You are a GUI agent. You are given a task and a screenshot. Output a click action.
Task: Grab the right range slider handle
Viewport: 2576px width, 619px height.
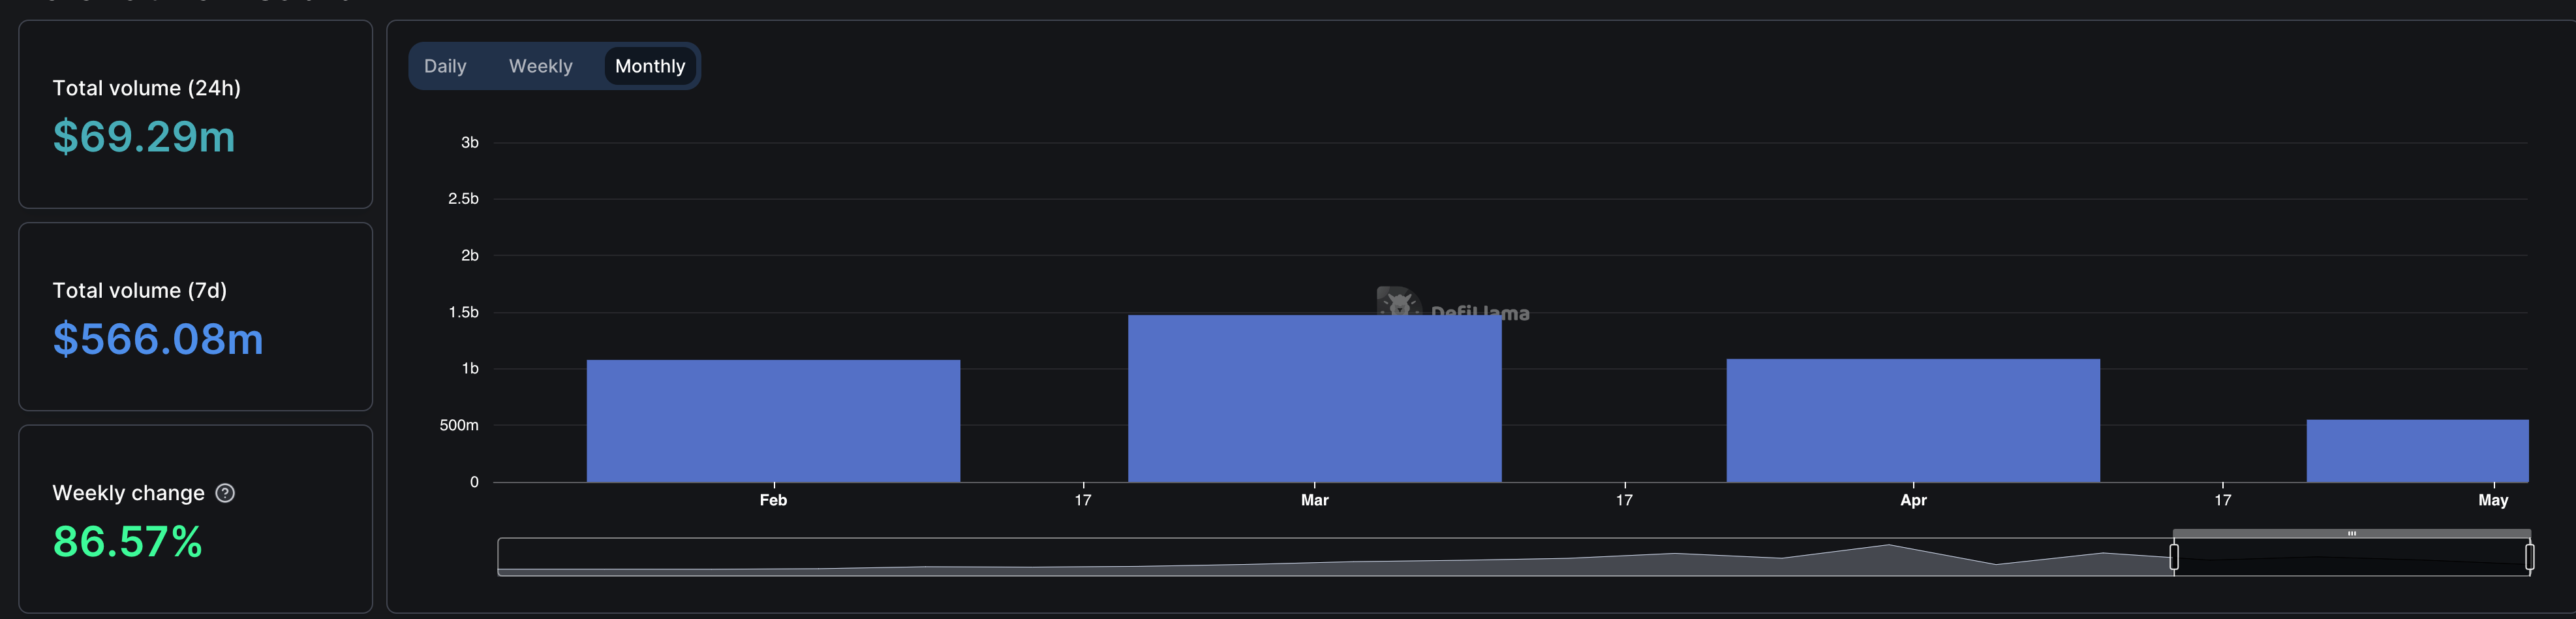click(x=2529, y=557)
